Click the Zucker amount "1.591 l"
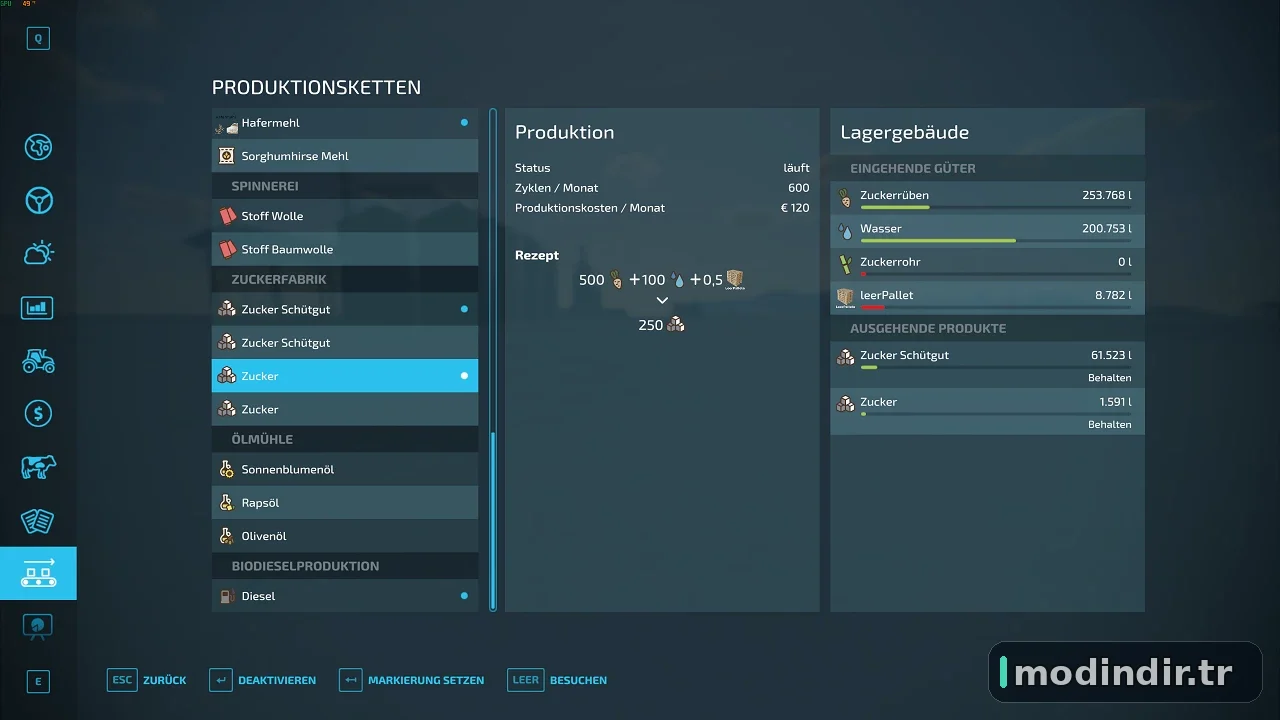 (1115, 402)
